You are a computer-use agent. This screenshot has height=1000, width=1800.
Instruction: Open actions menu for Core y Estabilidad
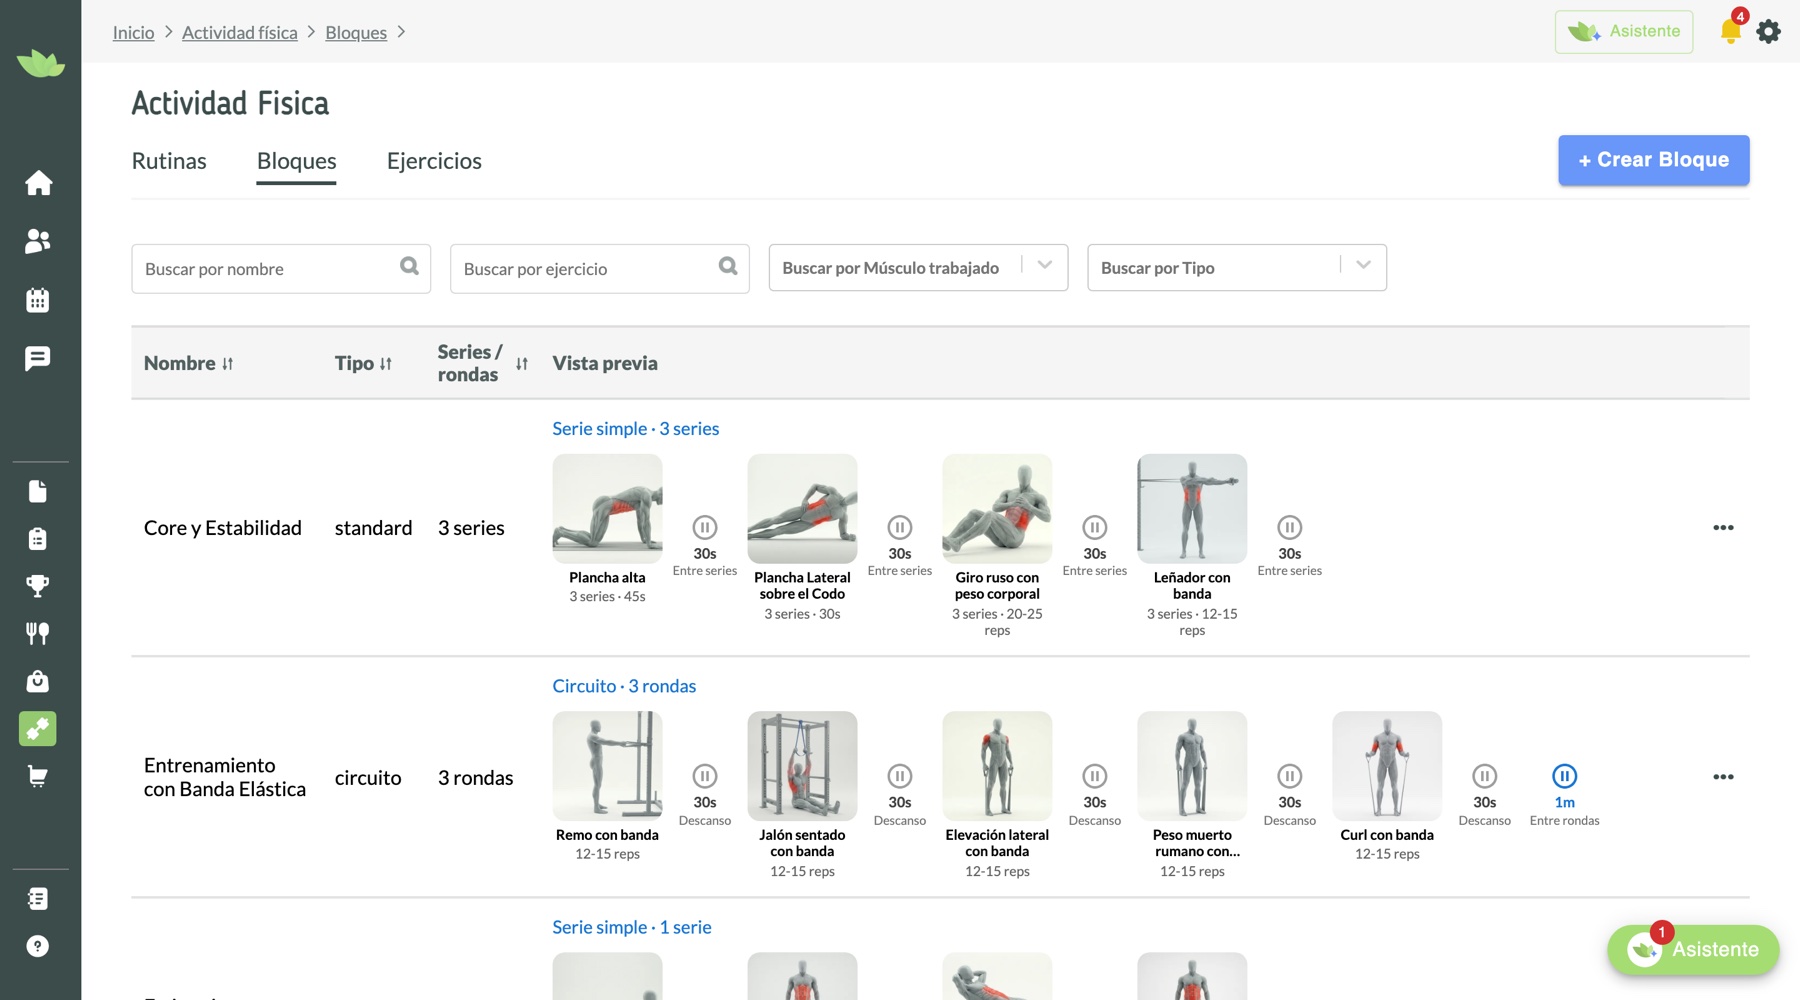coord(1723,528)
